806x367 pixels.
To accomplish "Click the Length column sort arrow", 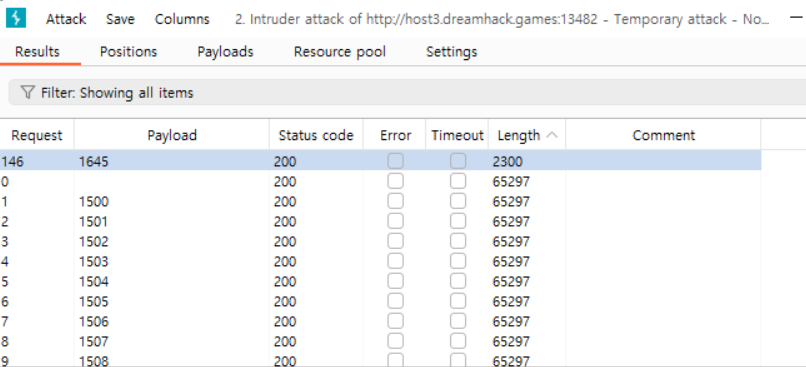I will click(x=552, y=135).
